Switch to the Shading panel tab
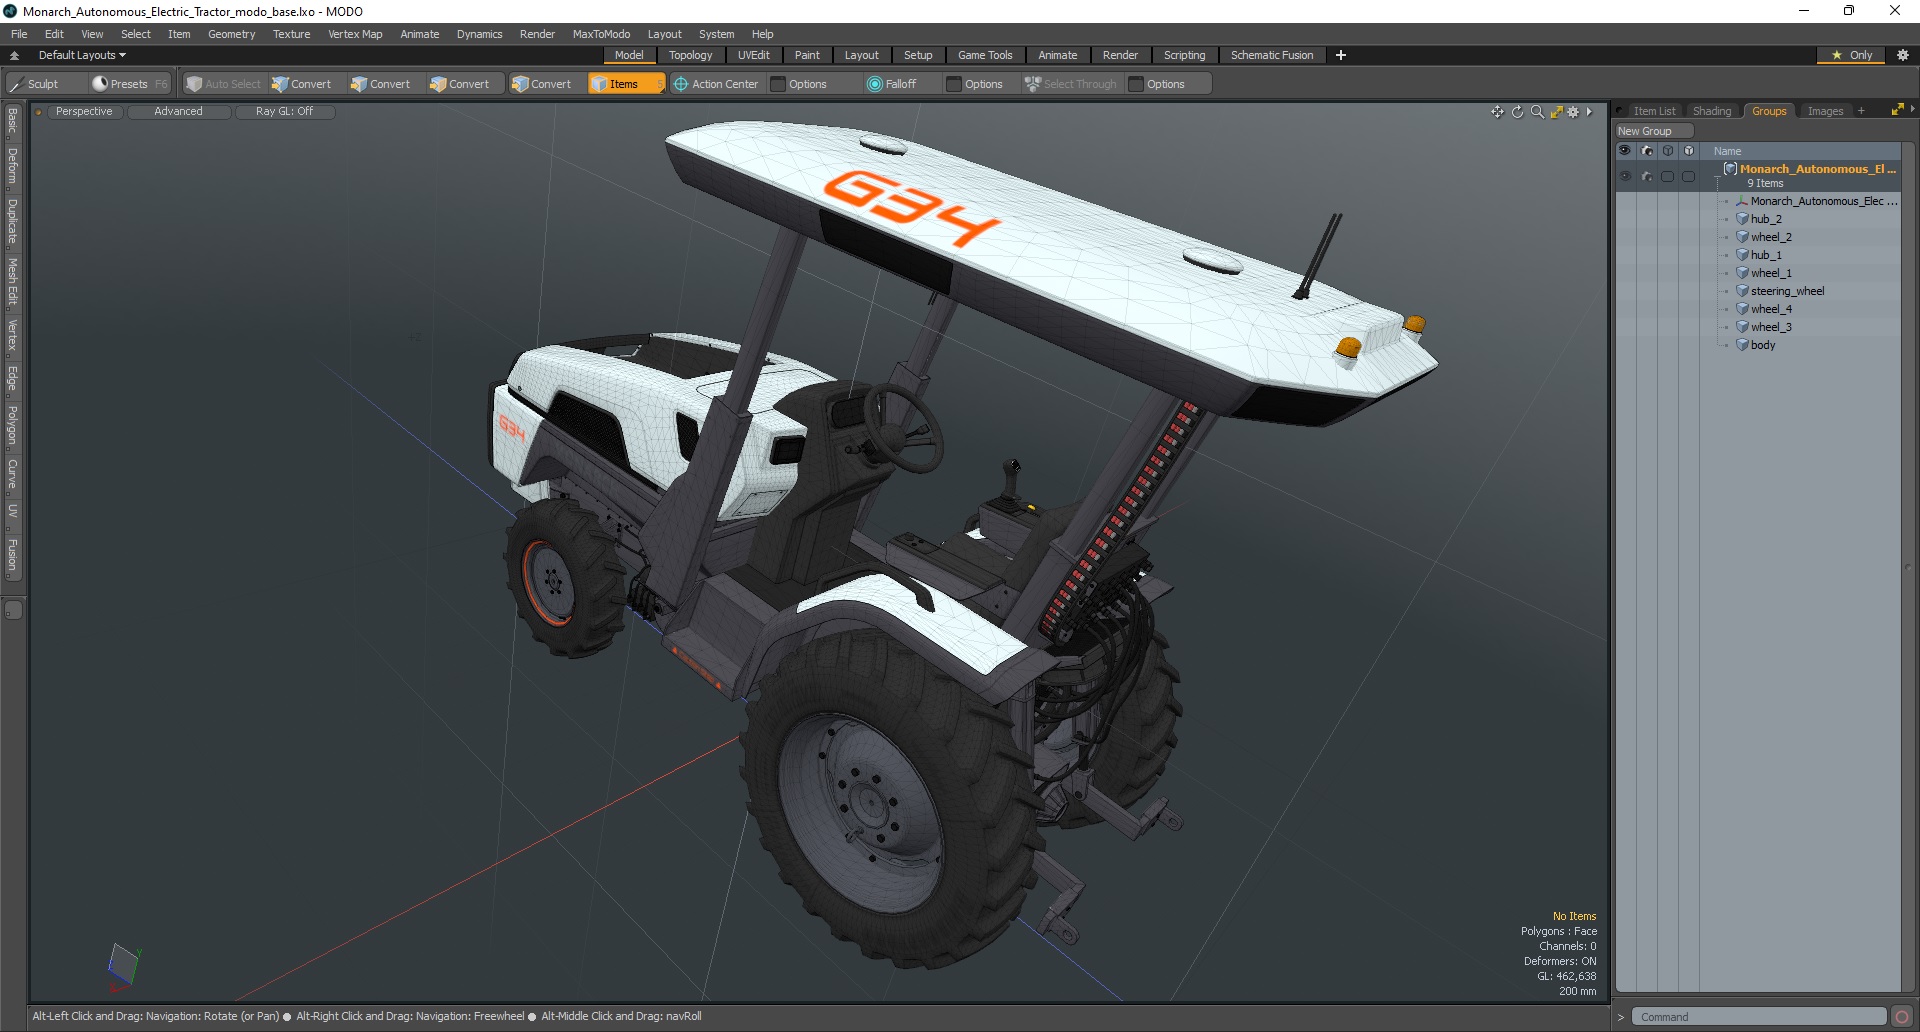The width and height of the screenshot is (1920, 1032). coord(1711,111)
